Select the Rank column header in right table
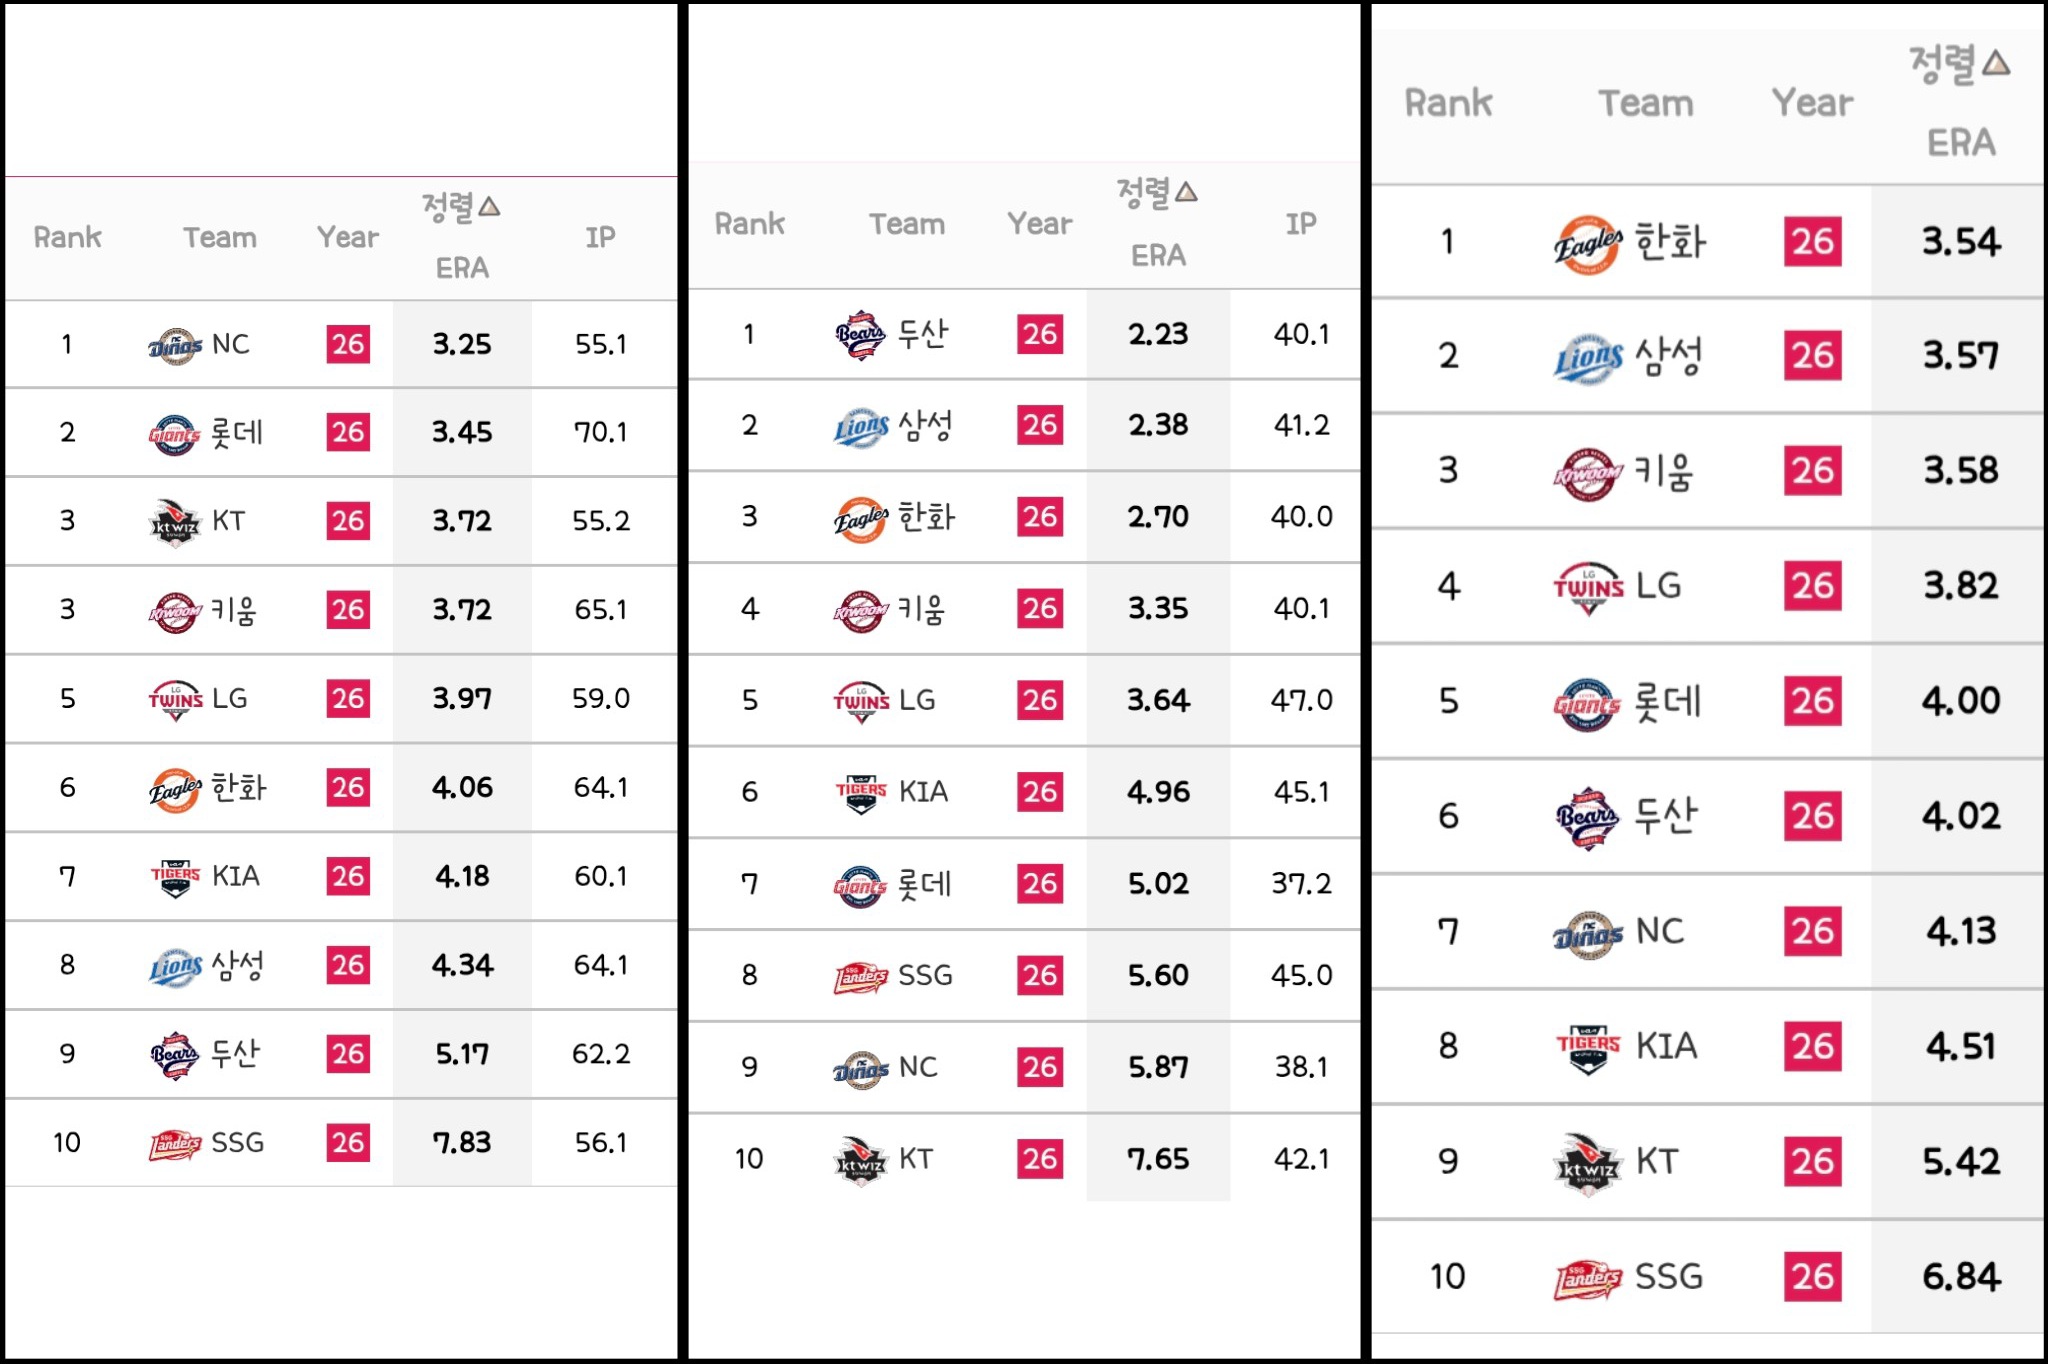Viewport: 2048px width, 1364px height. (x=1448, y=103)
